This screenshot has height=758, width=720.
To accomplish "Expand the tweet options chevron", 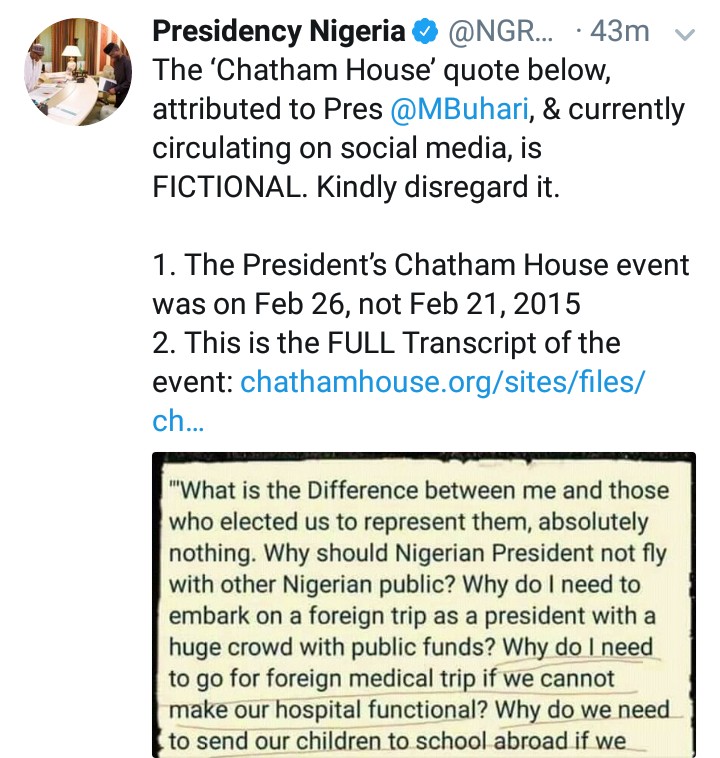I will 685,34.
